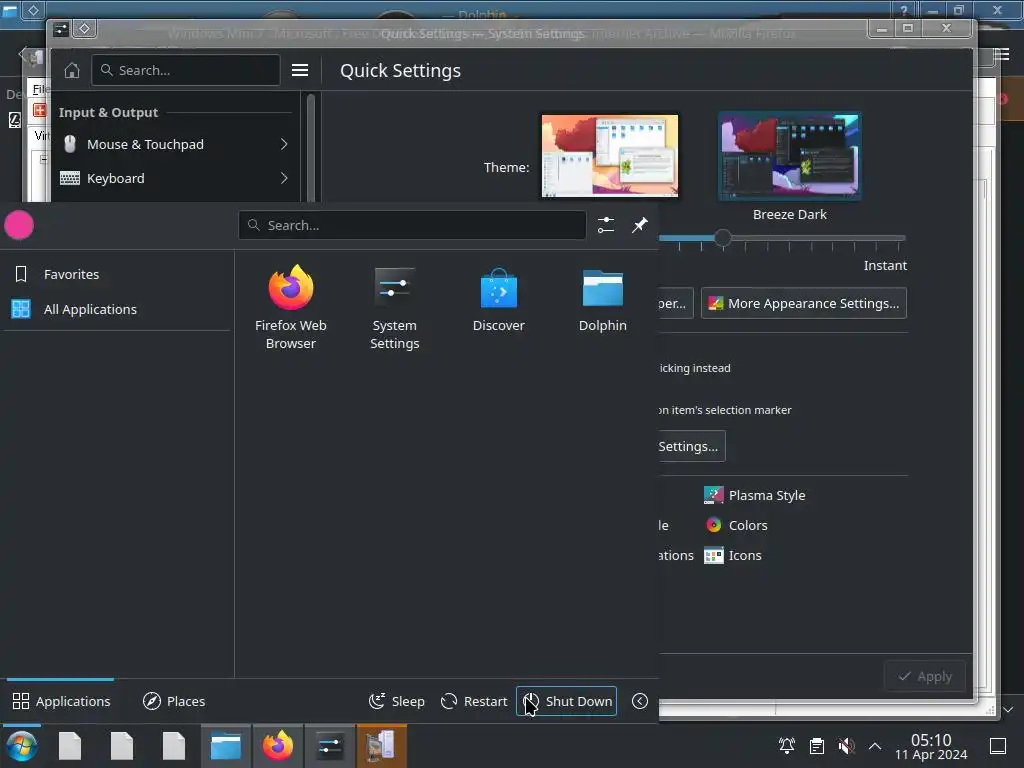Click System Settings taskbar icon

point(329,746)
